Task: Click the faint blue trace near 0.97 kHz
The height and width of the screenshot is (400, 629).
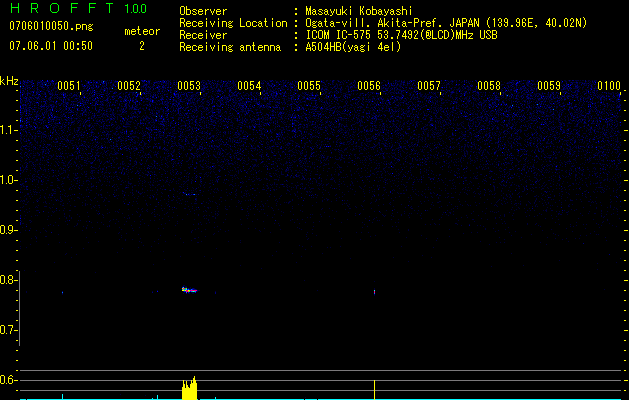Action: coord(190,194)
